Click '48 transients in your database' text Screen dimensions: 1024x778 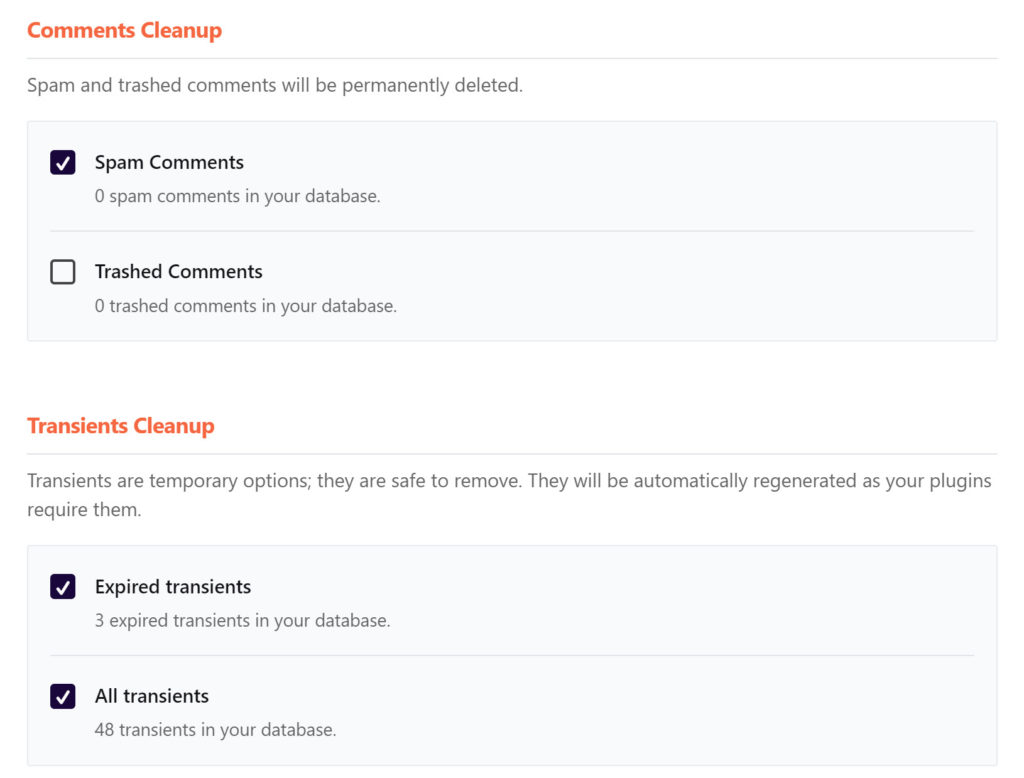(x=216, y=730)
